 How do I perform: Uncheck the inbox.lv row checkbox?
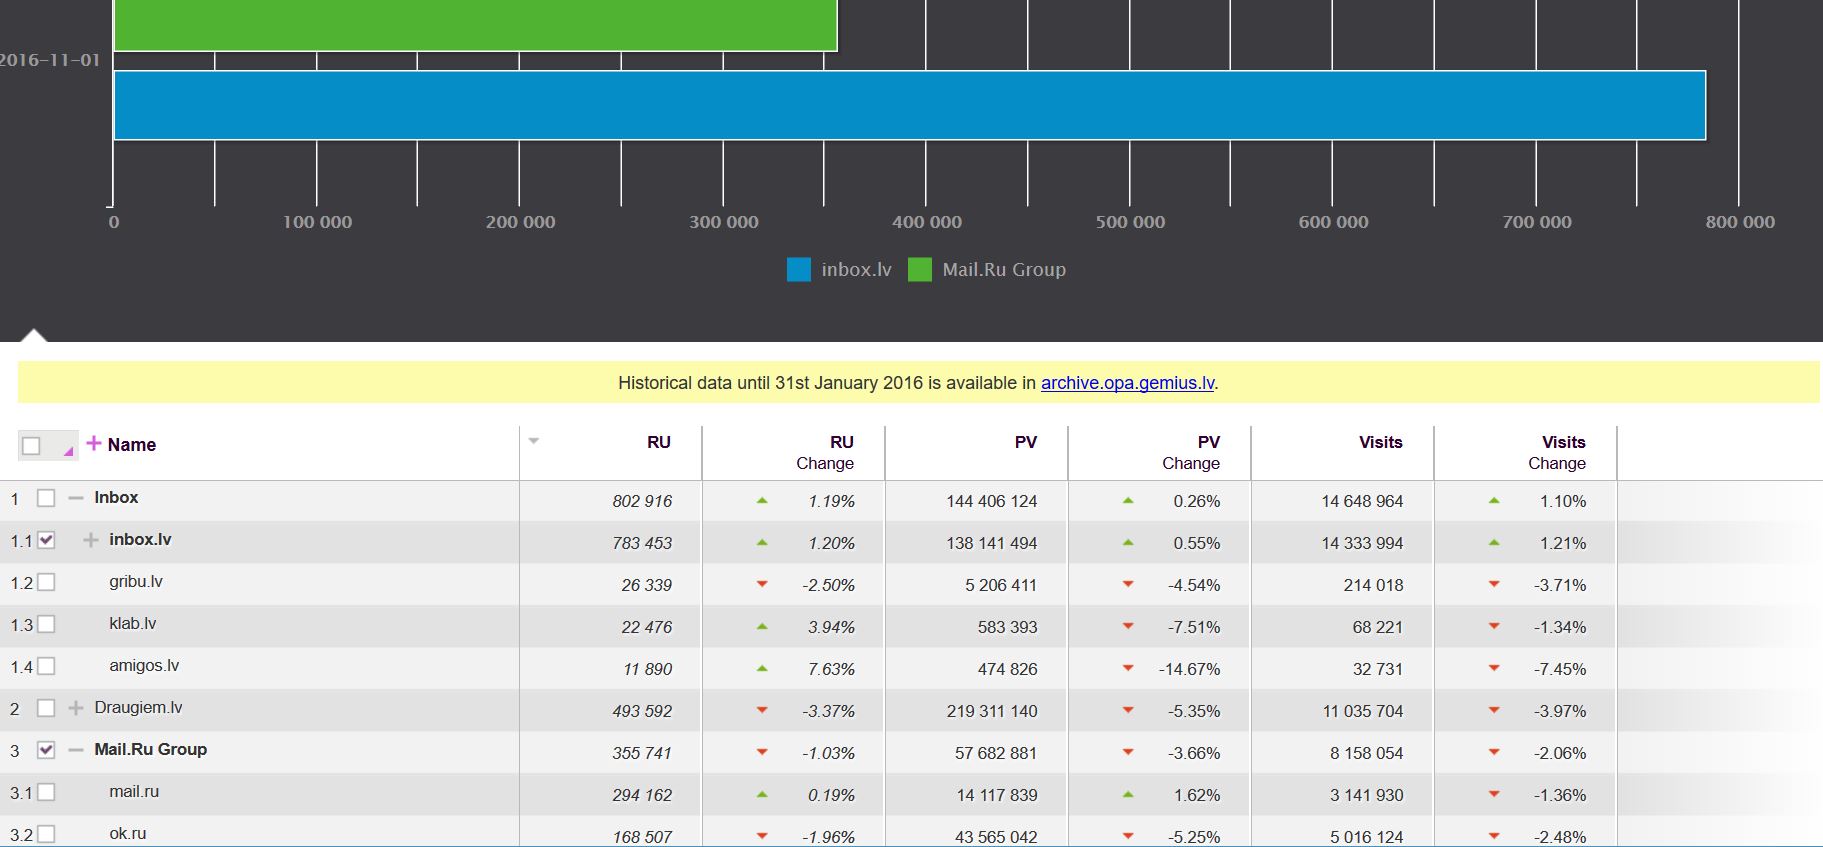tap(46, 540)
